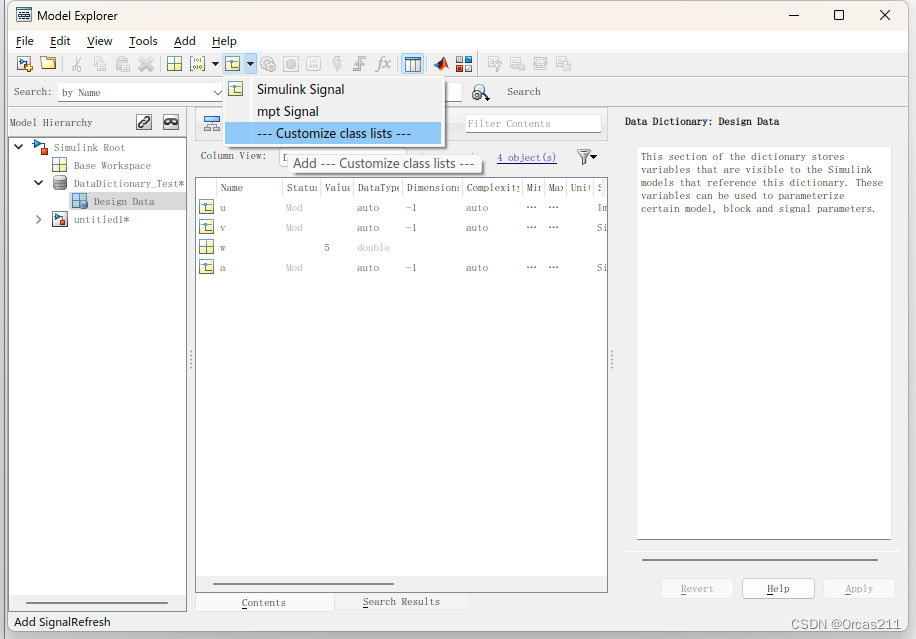The height and width of the screenshot is (639, 916).
Task: Expand the untitled1 model node
Action: 39,220
